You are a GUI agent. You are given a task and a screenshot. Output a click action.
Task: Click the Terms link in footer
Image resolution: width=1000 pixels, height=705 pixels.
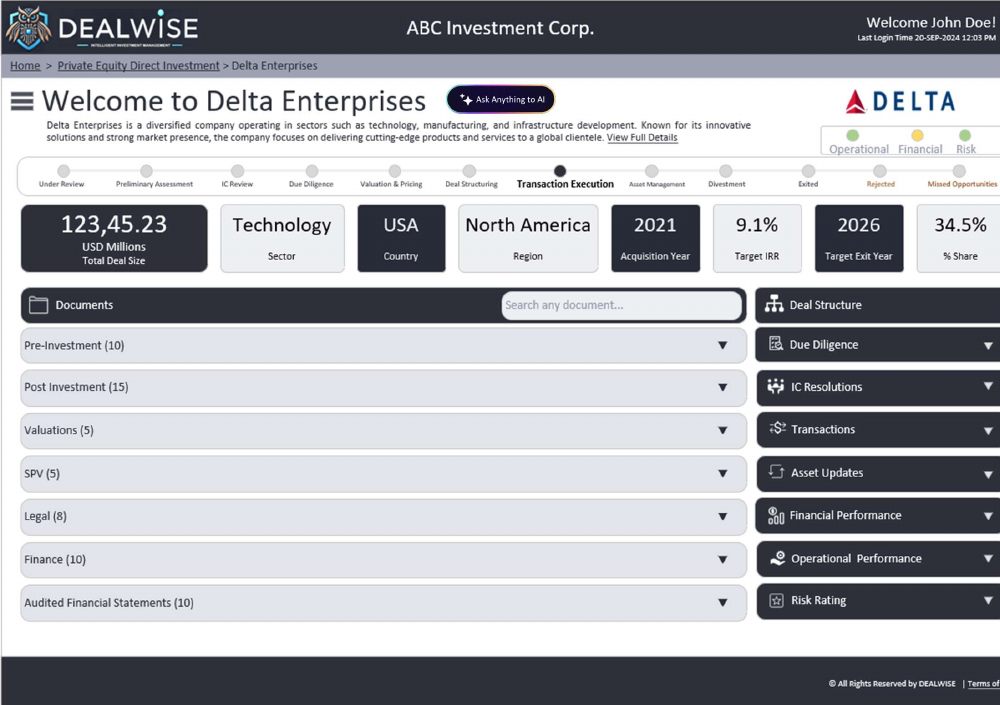point(983,684)
